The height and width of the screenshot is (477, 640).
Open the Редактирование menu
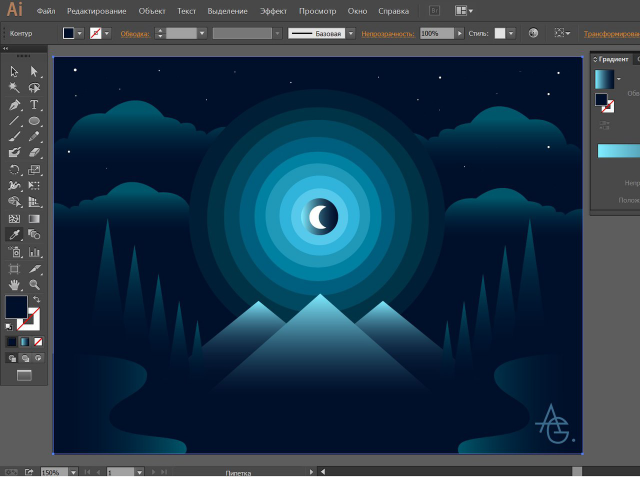96,11
